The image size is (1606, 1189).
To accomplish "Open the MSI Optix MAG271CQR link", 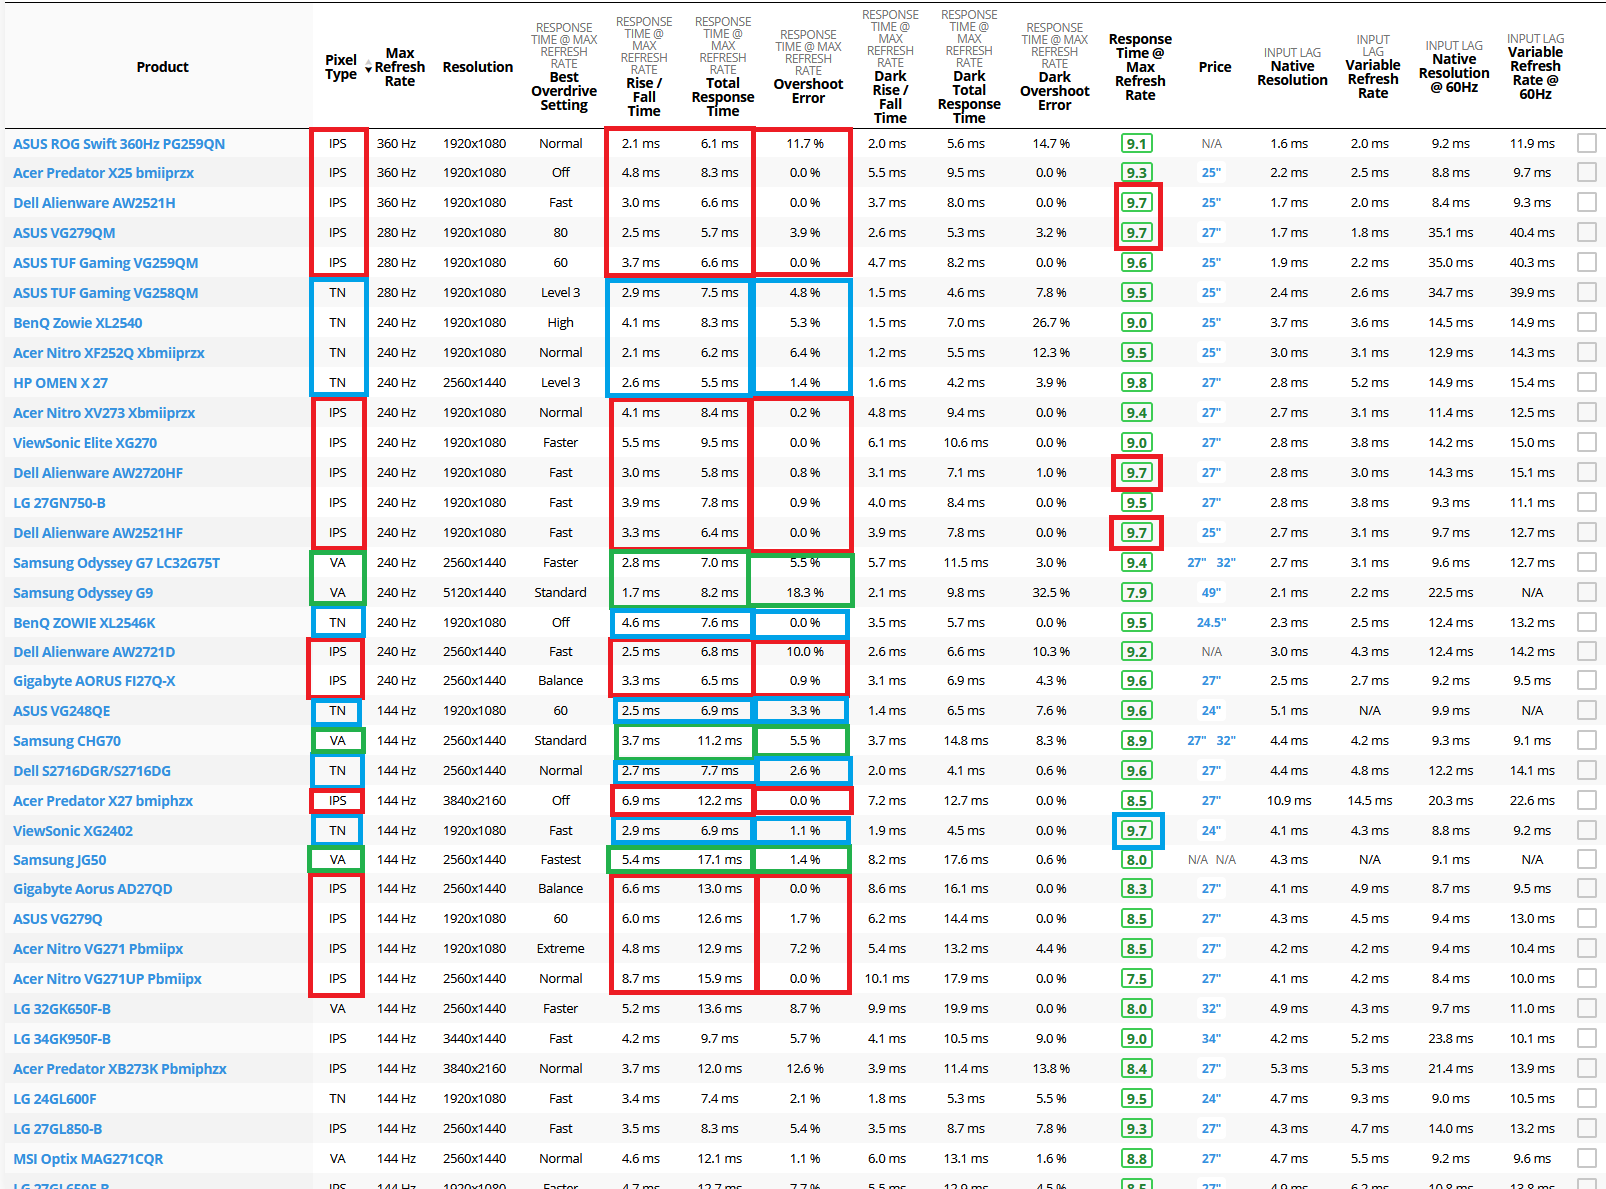I will [x=88, y=1159].
